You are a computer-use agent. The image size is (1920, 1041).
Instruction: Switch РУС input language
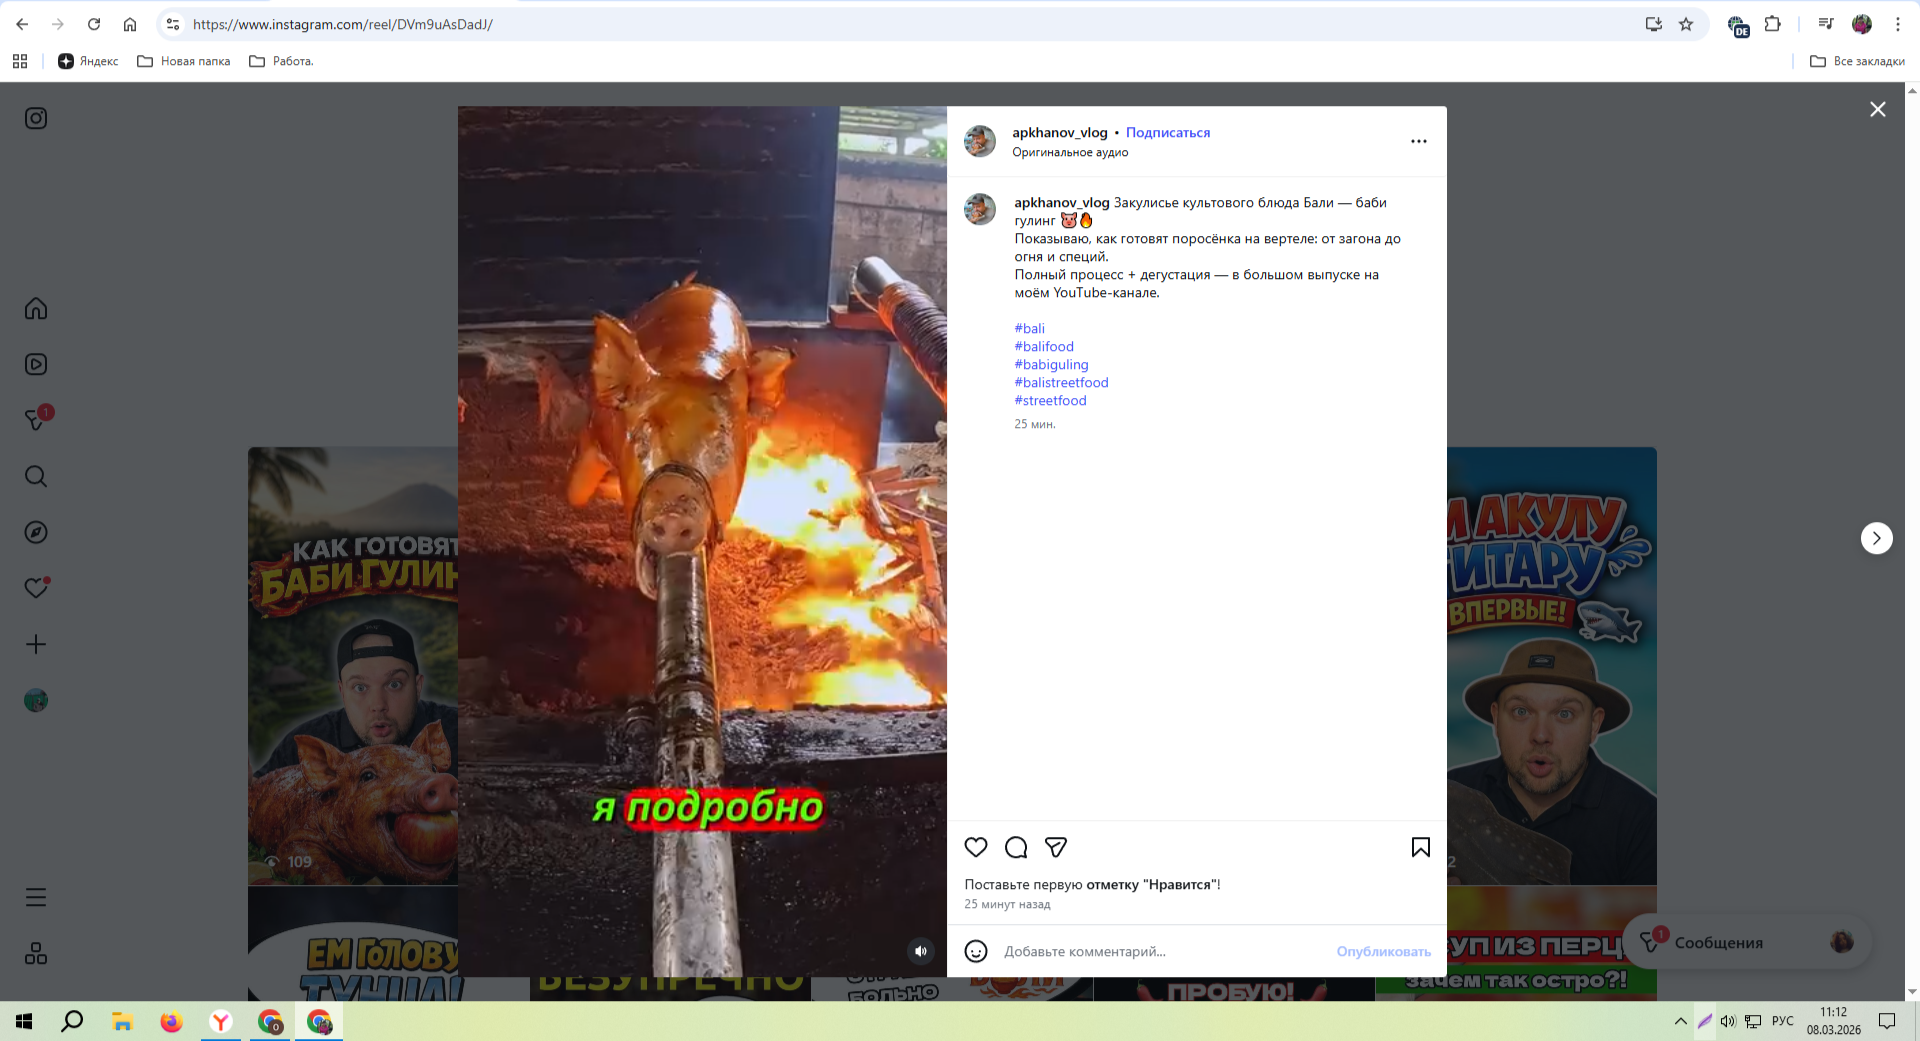(1782, 1021)
